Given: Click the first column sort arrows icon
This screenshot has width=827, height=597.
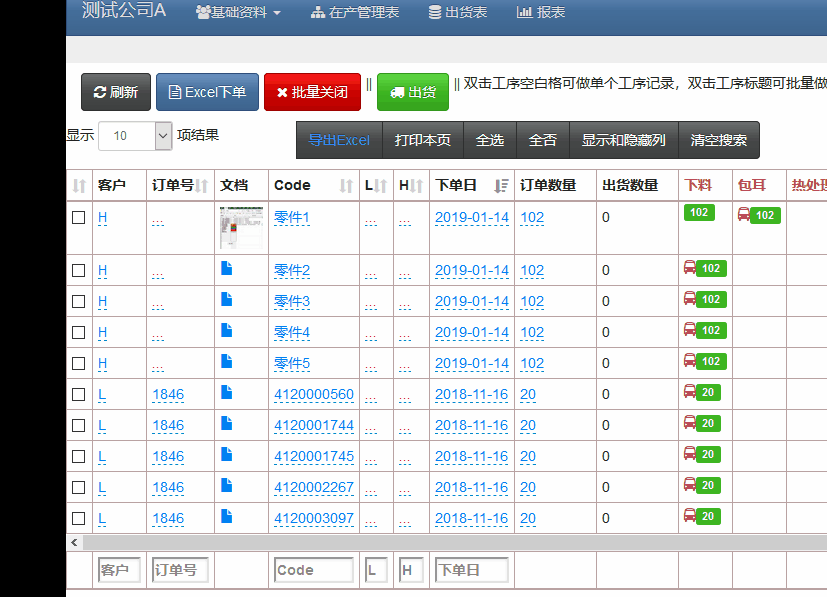Looking at the screenshot, I should pos(79,186).
